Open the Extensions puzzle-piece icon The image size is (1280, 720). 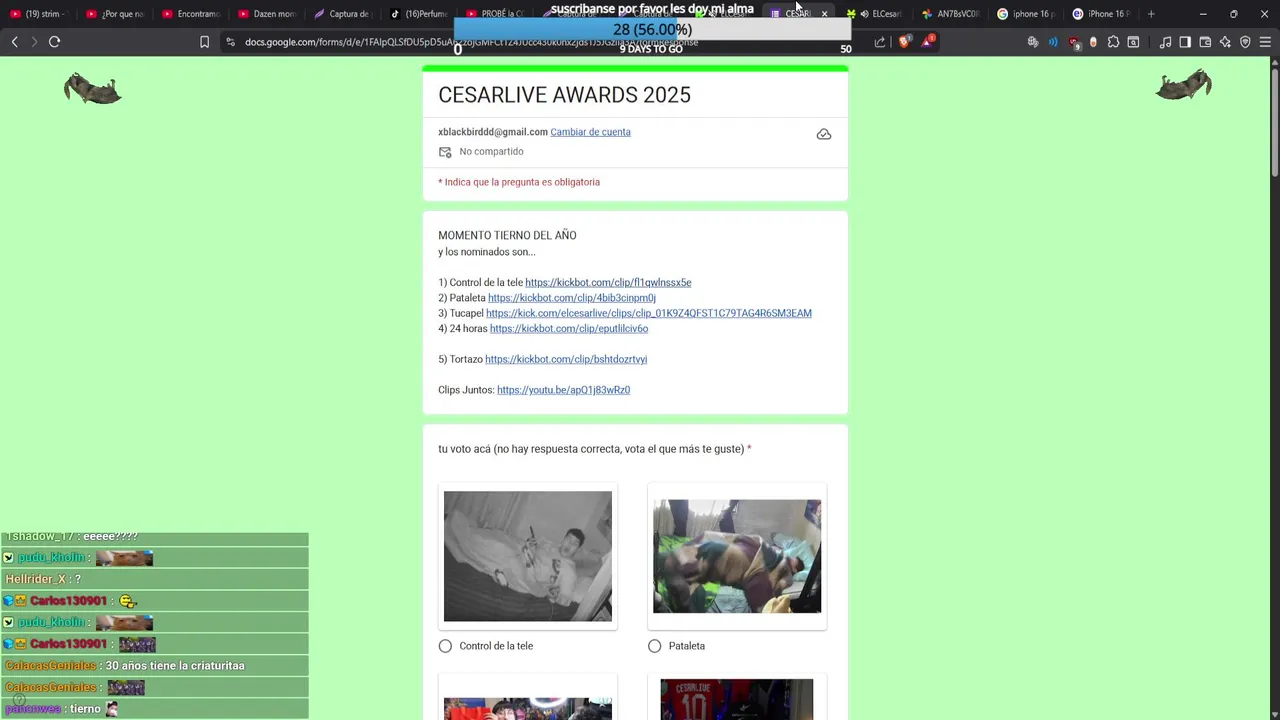pyautogui.click(x=1113, y=42)
